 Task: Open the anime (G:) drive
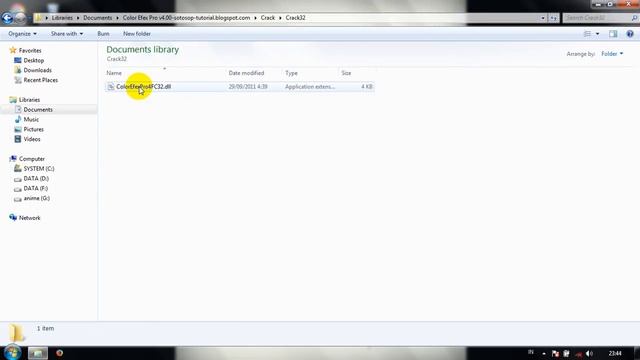[x=37, y=198]
